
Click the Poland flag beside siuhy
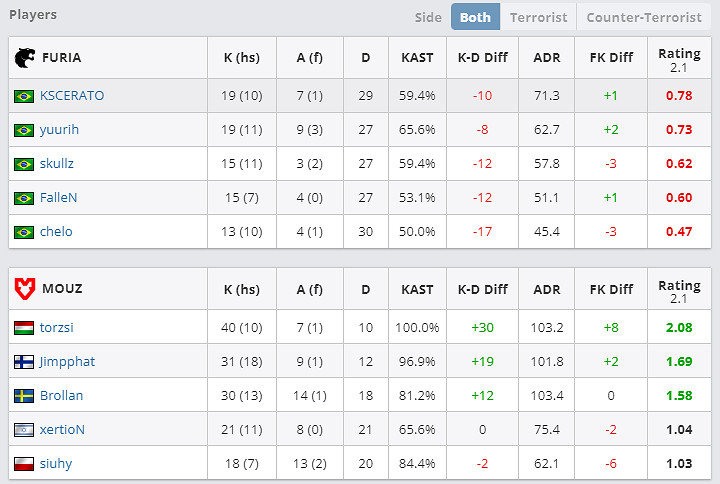point(24,463)
